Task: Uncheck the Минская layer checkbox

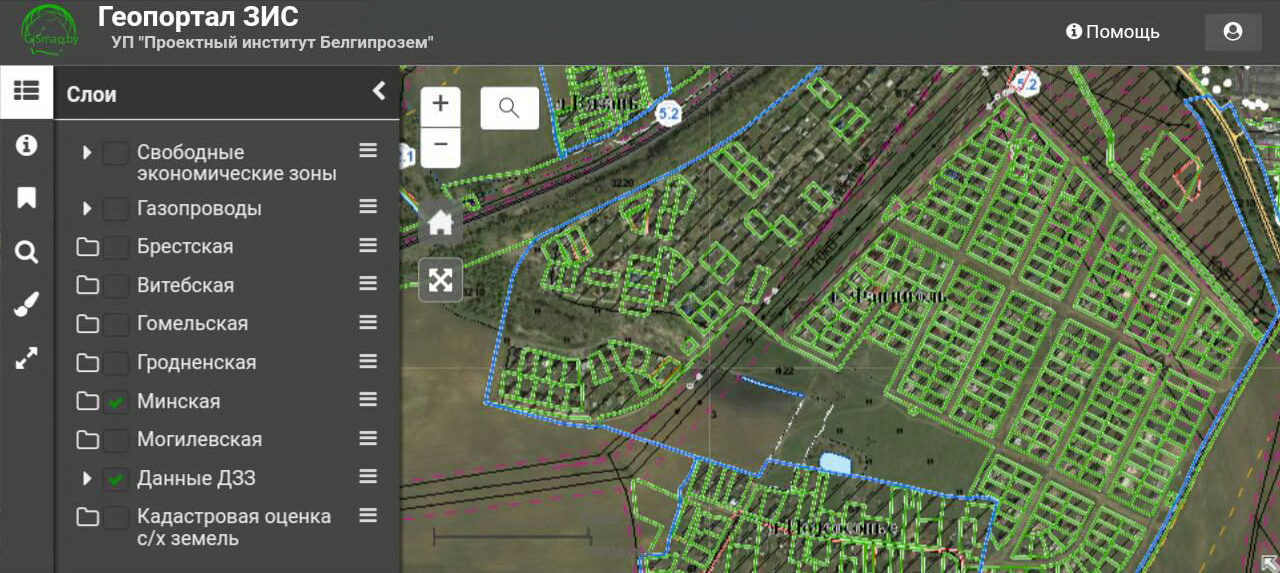Action: click(x=116, y=402)
